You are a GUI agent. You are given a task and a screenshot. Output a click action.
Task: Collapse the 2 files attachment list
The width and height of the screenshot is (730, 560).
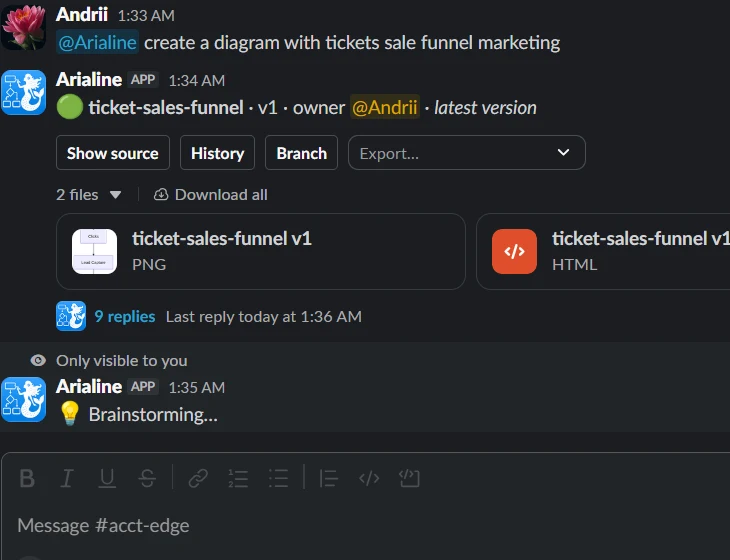coord(88,195)
